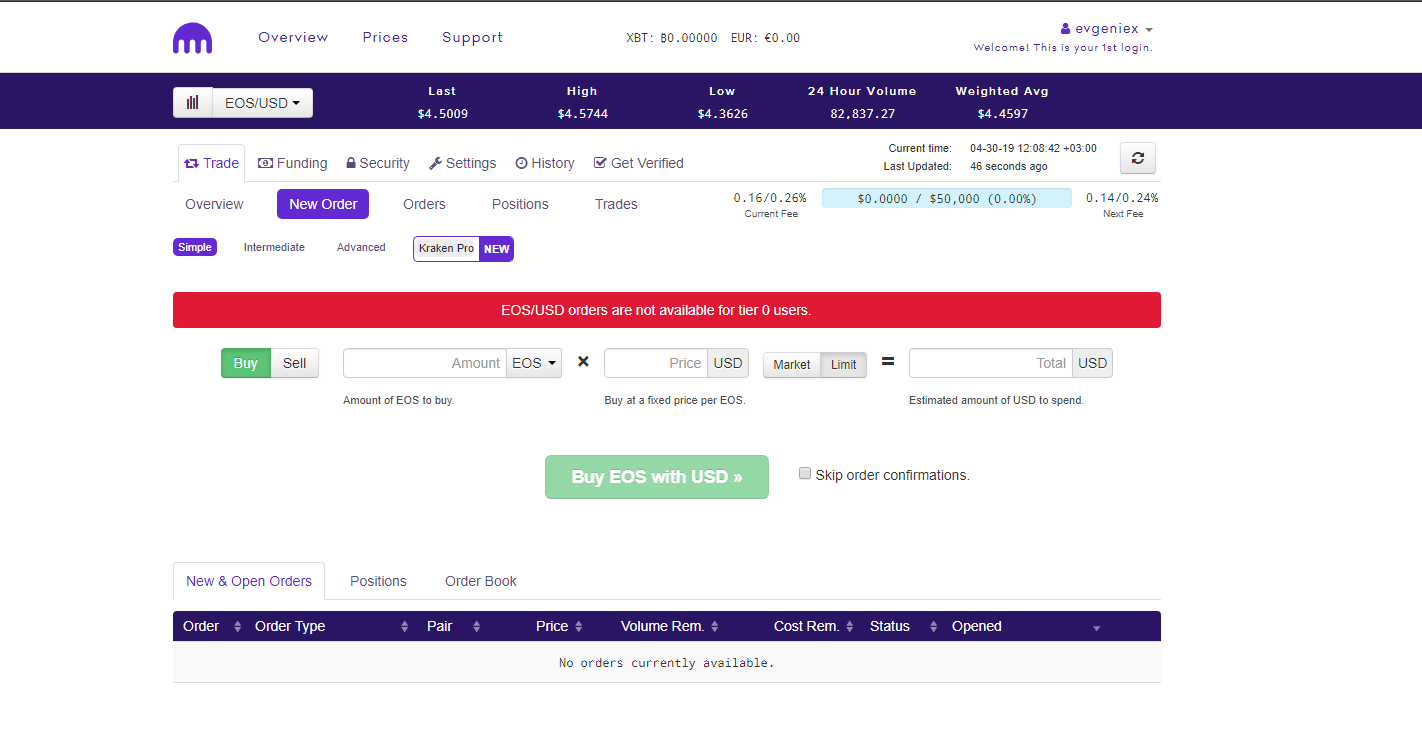Choose Intermediate order form mode

tap(274, 247)
